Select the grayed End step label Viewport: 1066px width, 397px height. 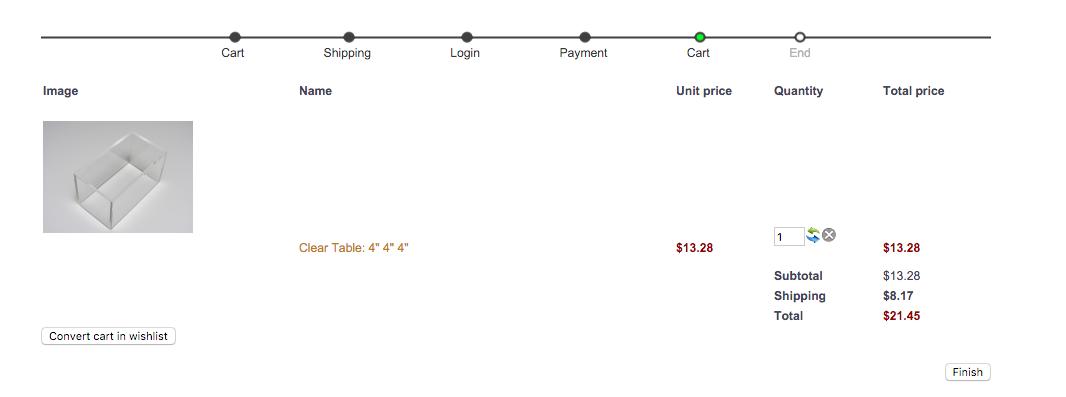[800, 53]
